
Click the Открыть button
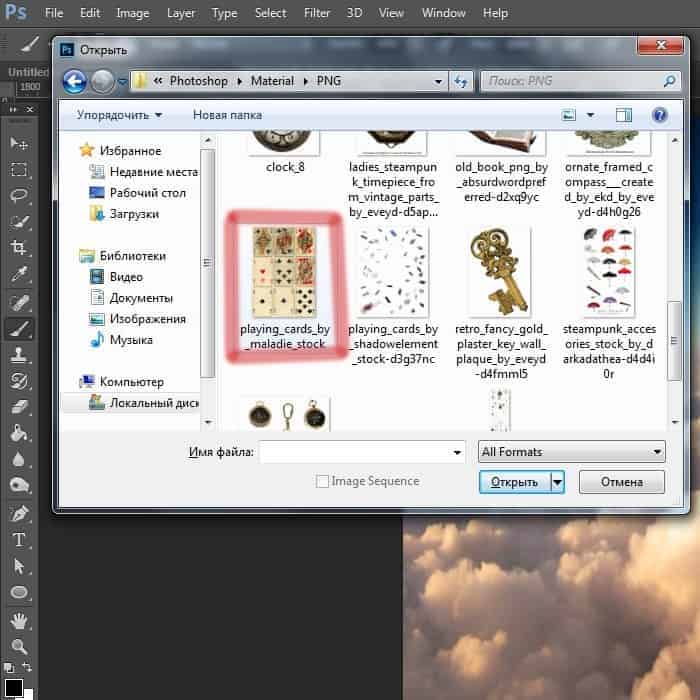pyautogui.click(x=514, y=481)
